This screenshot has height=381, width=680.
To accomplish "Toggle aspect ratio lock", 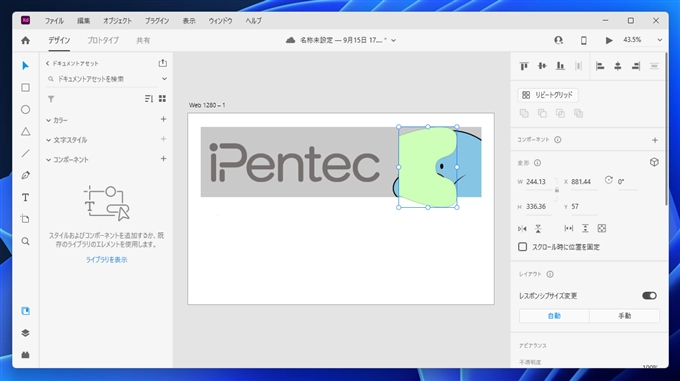I will (557, 190).
